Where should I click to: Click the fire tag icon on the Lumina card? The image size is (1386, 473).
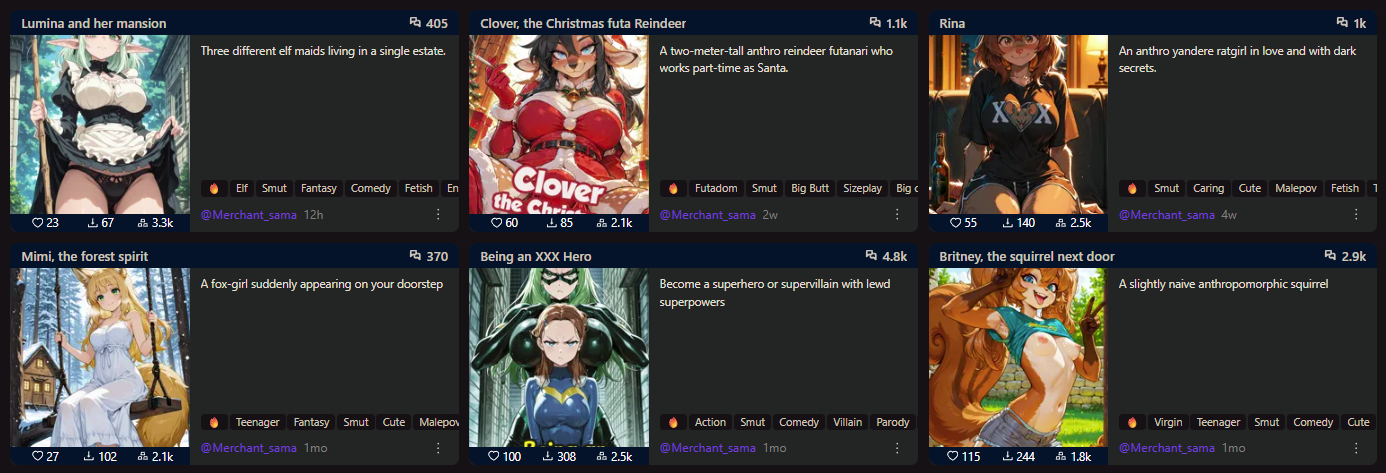click(x=214, y=188)
